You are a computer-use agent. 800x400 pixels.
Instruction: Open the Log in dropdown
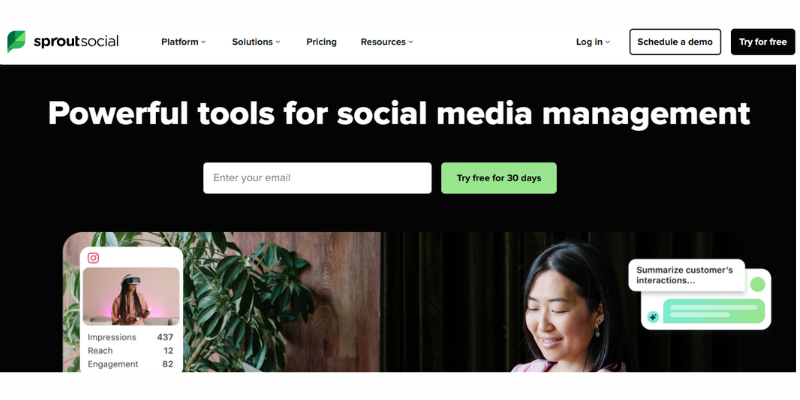593,42
